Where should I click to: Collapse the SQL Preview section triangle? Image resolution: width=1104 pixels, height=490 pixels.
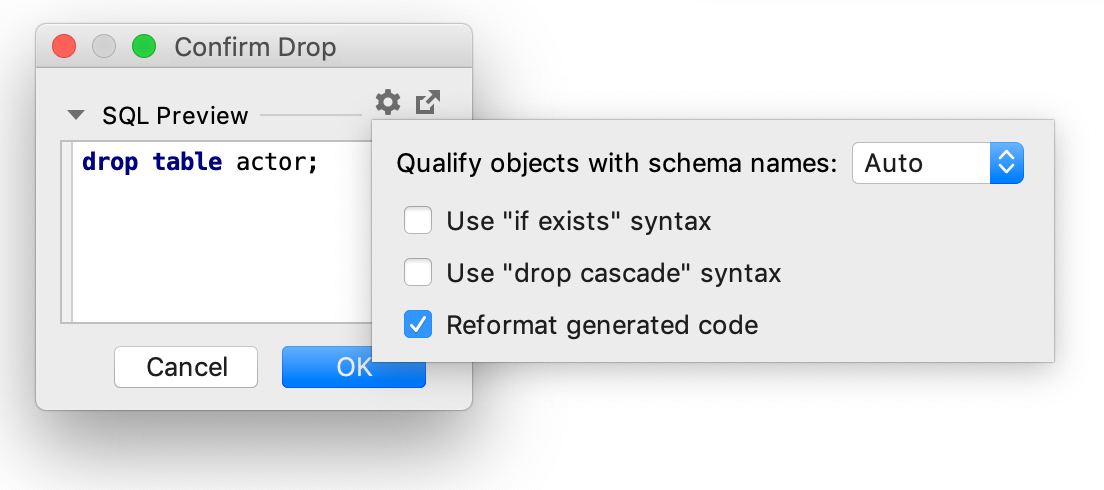[x=75, y=115]
